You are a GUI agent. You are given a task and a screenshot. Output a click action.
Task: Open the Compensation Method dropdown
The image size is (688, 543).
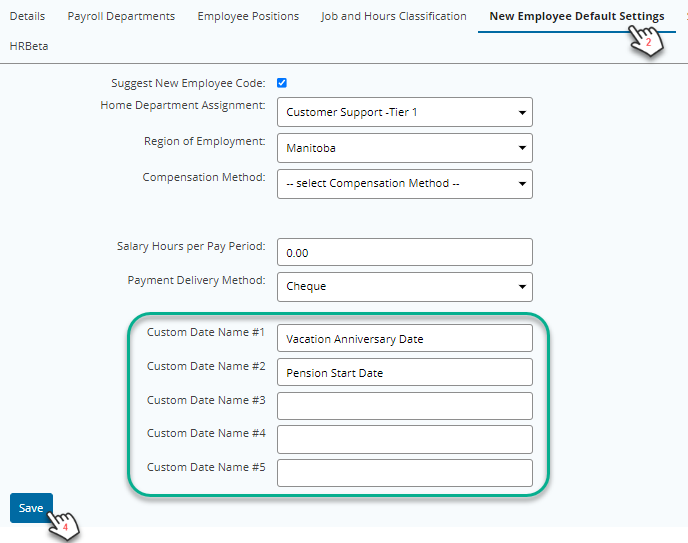405,184
